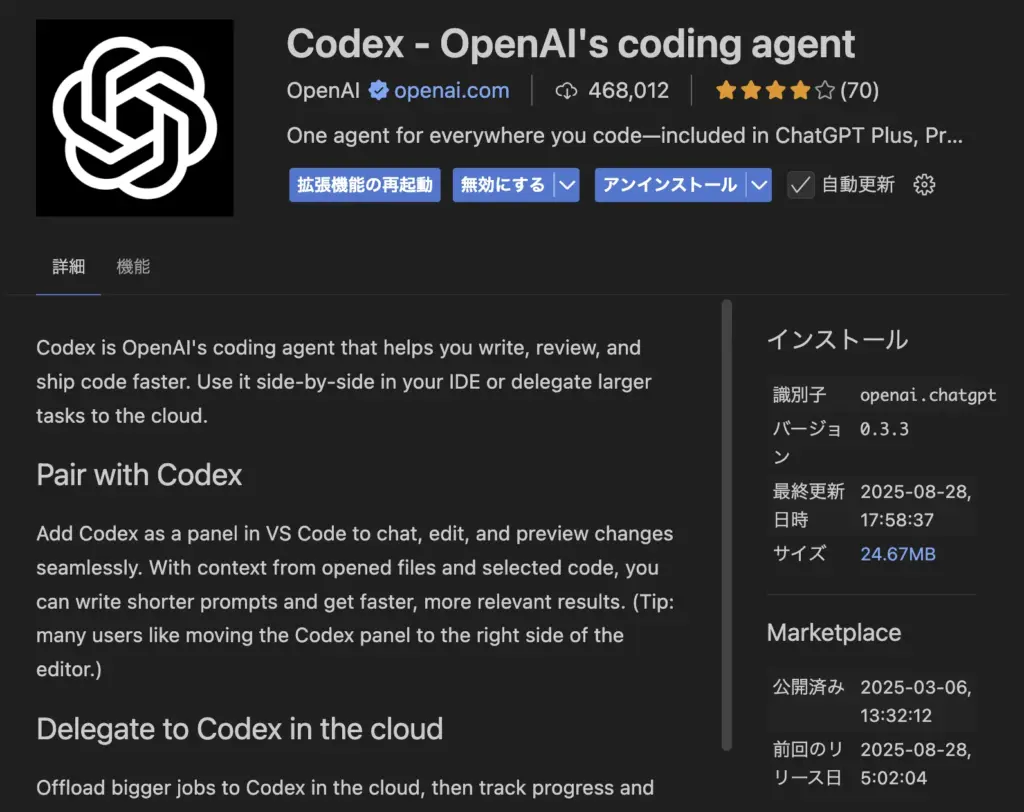The image size is (1024, 812).
Task: Click the download cloud icon
Action: (566, 91)
